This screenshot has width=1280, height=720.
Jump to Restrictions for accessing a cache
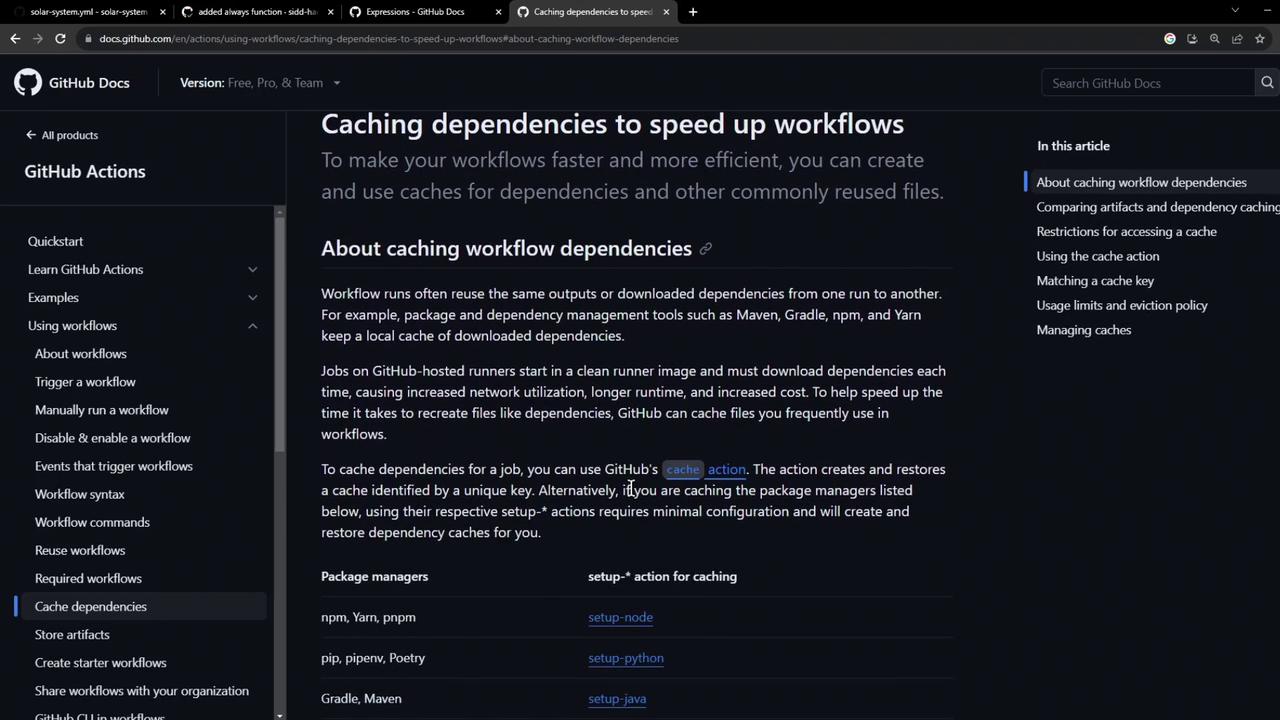tap(1126, 232)
